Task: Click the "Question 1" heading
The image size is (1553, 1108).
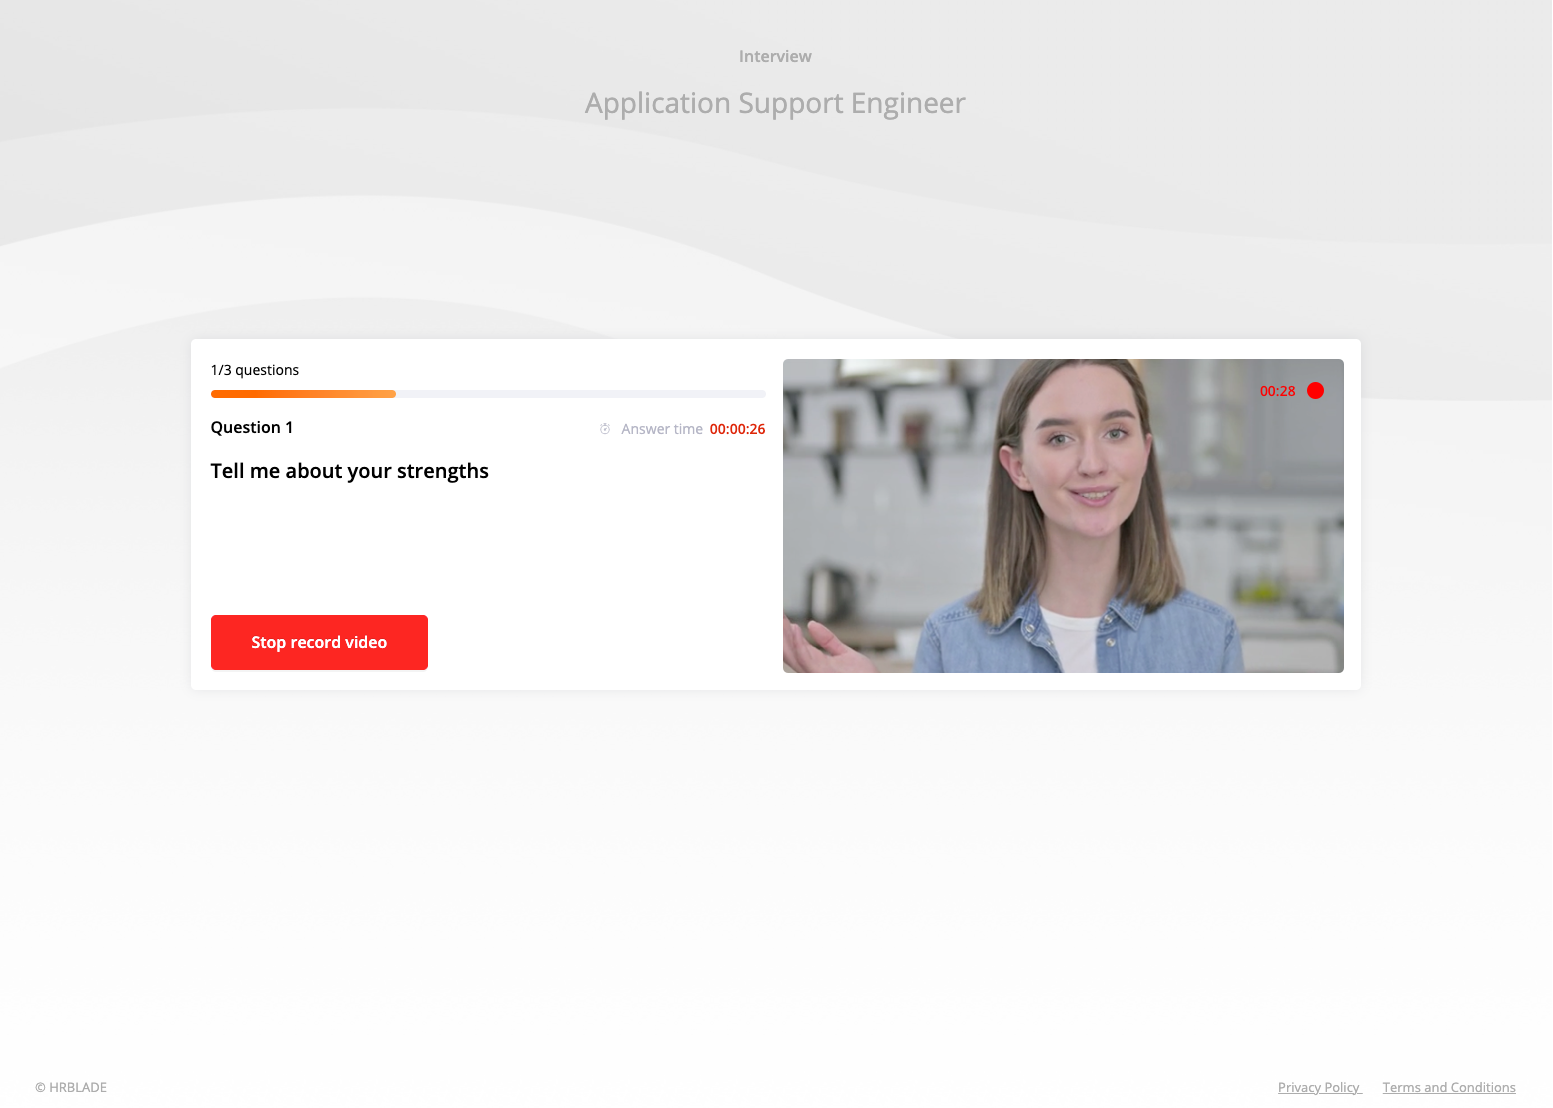Action: pyautogui.click(x=252, y=427)
